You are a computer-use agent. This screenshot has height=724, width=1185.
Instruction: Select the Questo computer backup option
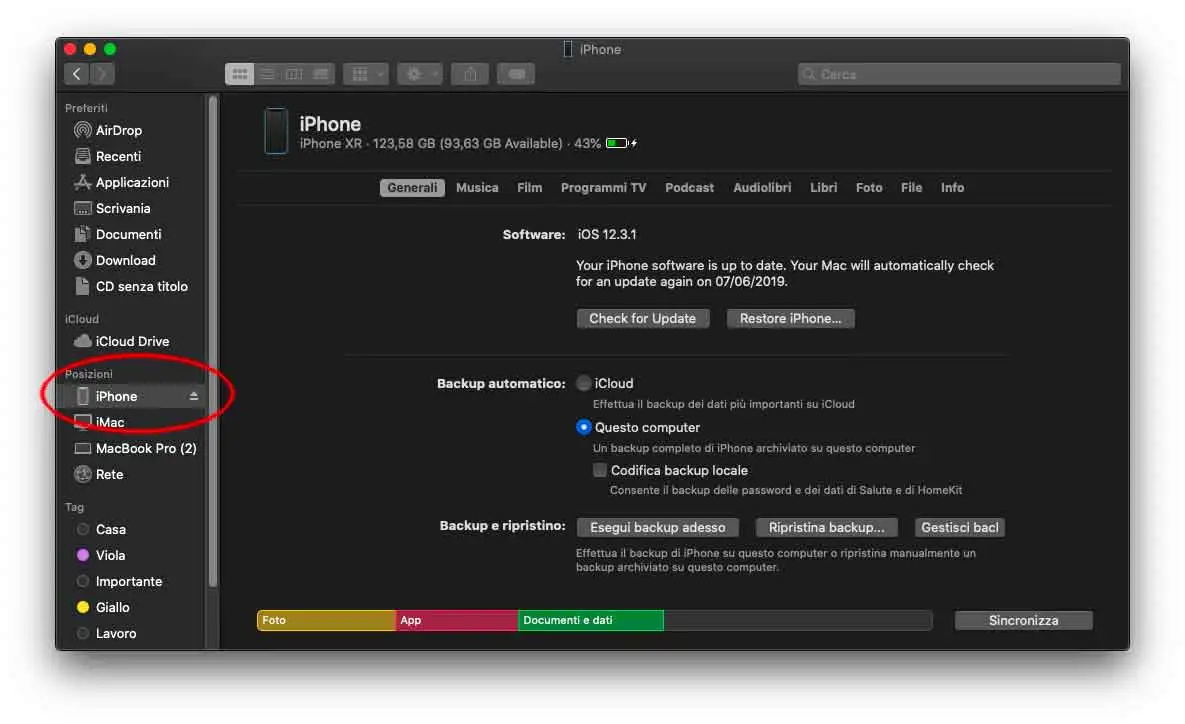click(x=583, y=427)
